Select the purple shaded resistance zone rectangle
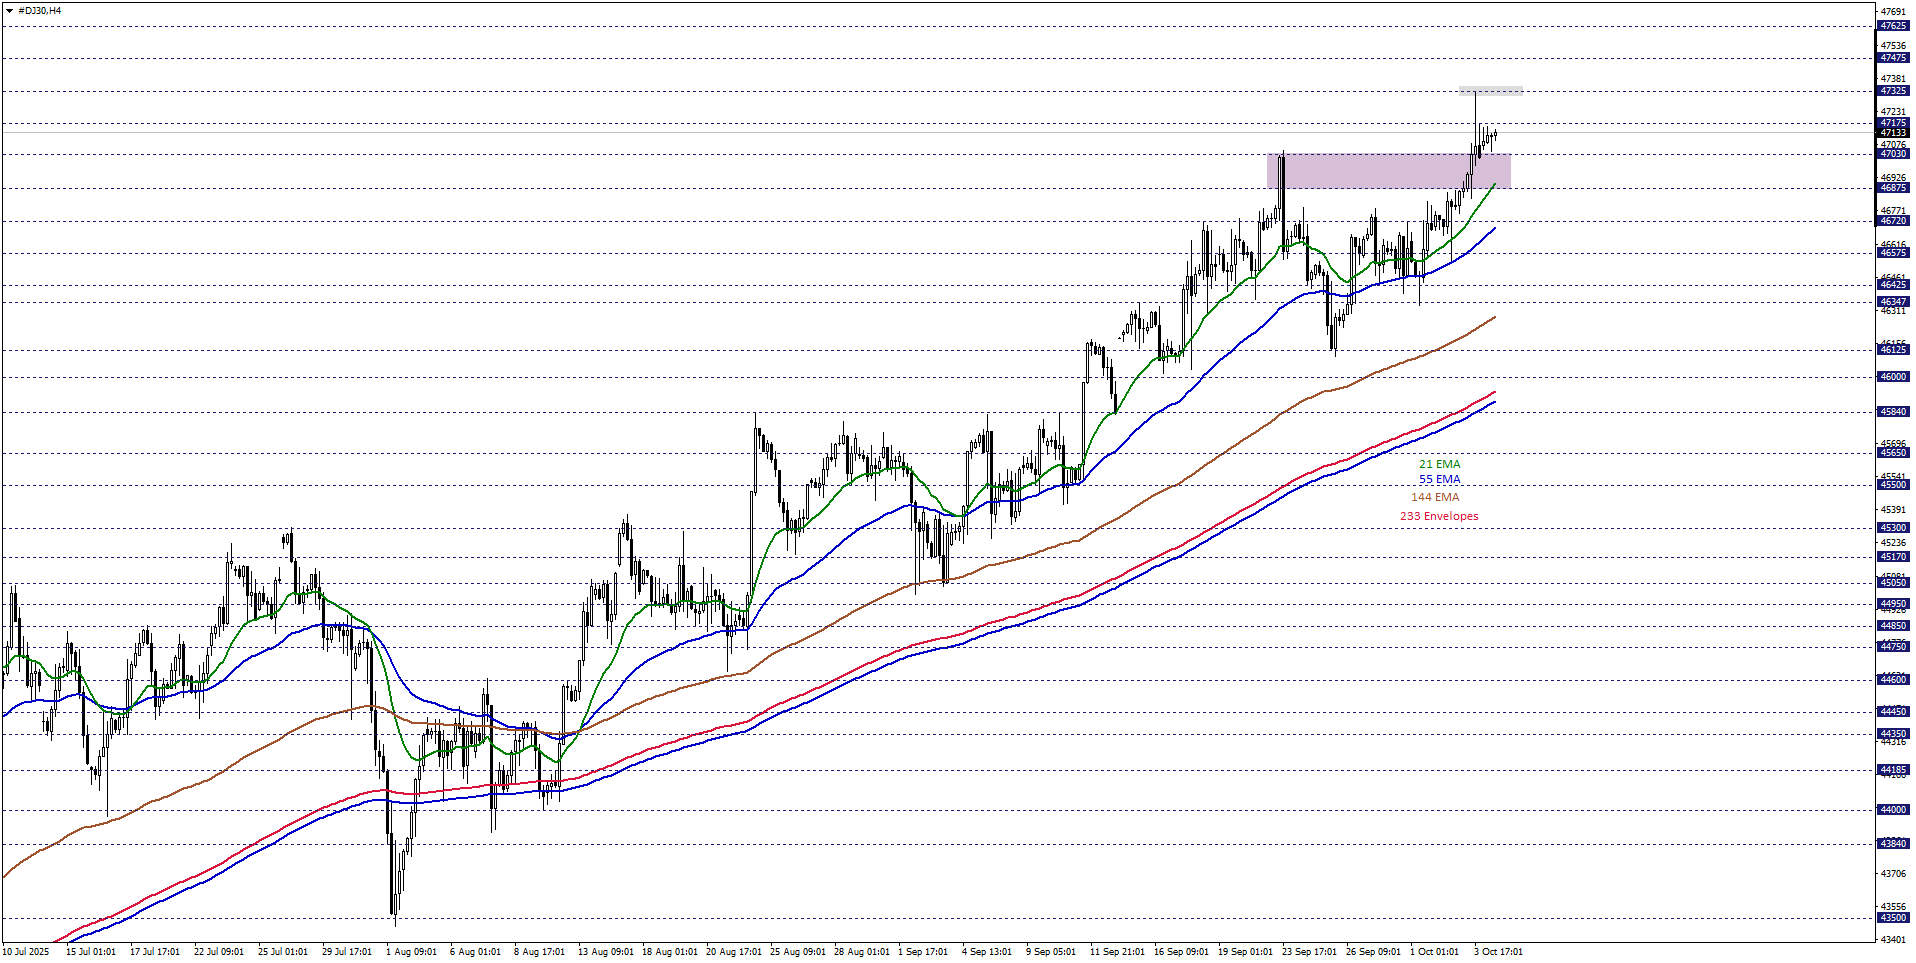The height and width of the screenshot is (963, 1916). 1388,171
